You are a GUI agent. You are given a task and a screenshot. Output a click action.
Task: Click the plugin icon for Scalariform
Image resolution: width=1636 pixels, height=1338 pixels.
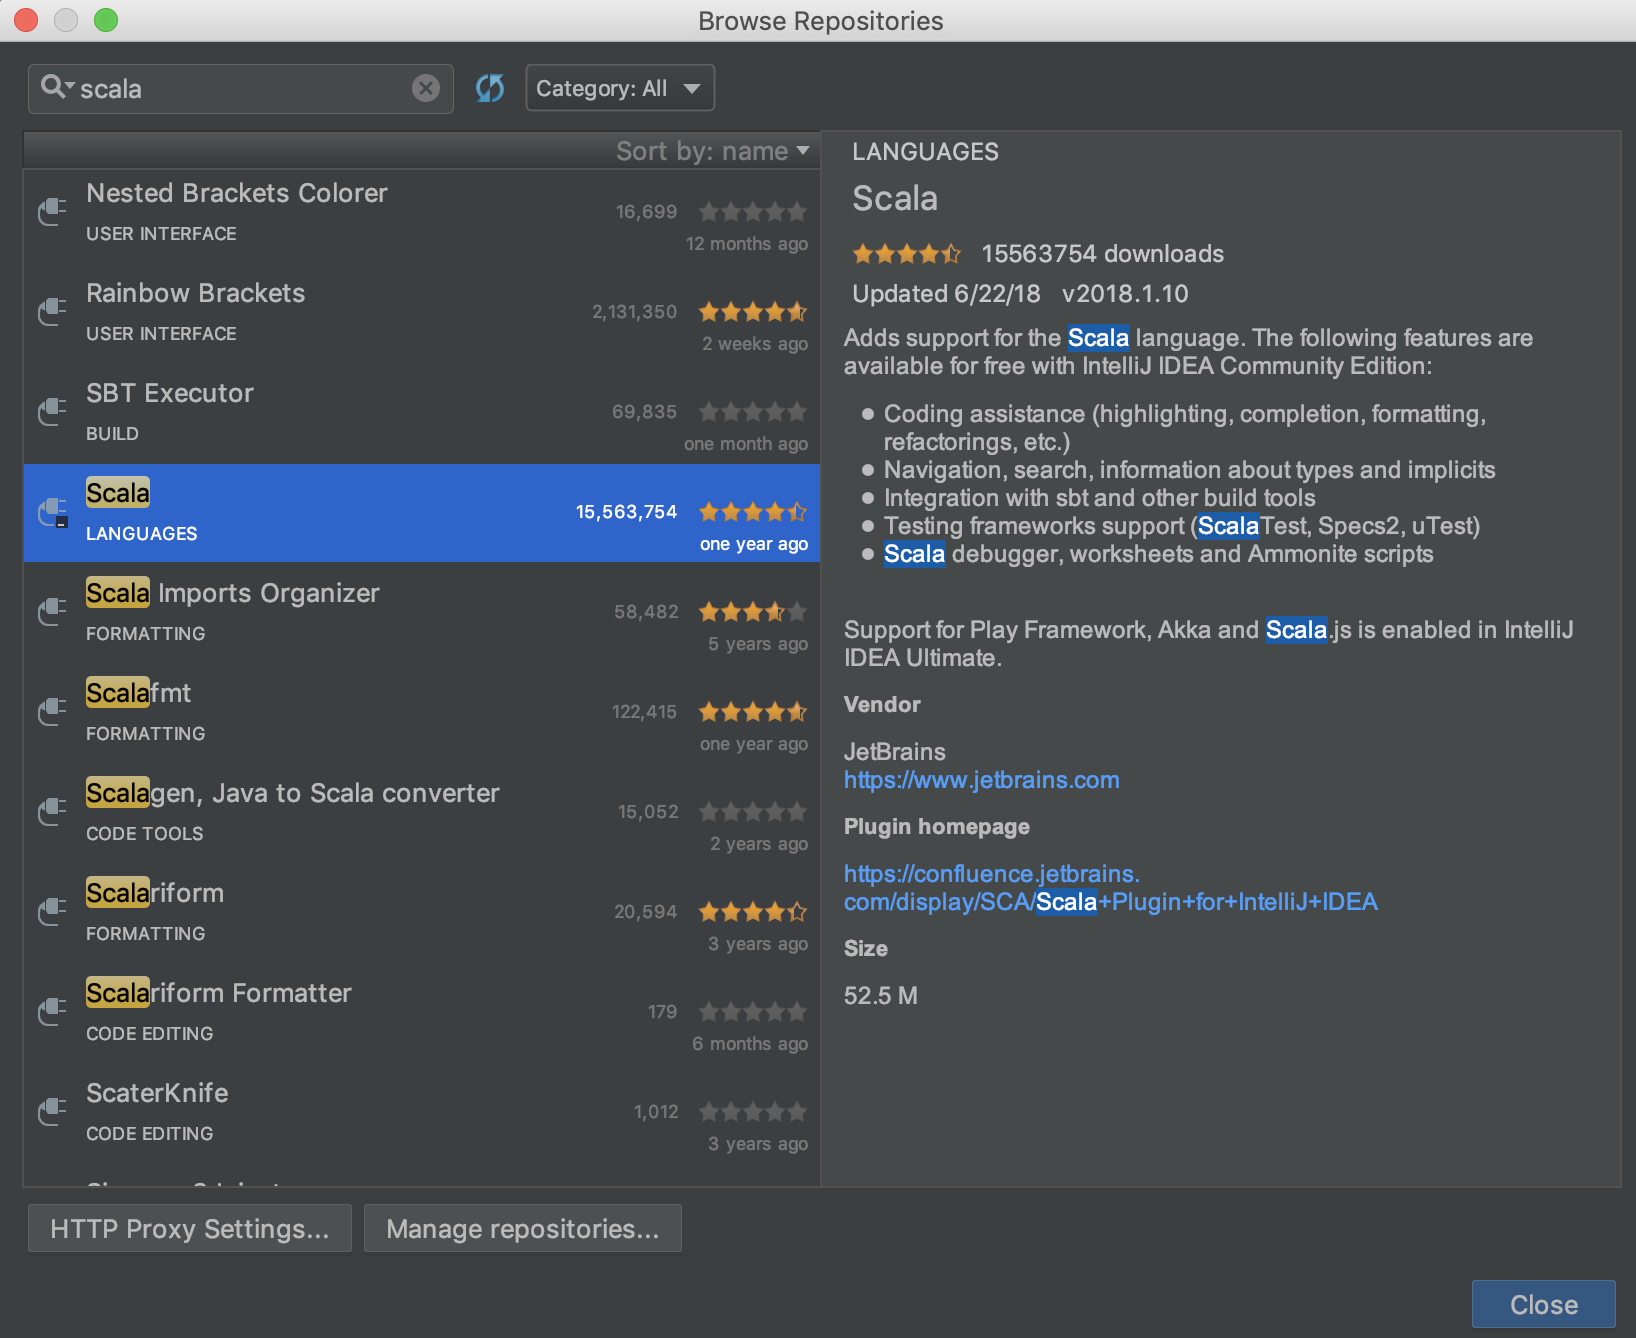[52, 911]
